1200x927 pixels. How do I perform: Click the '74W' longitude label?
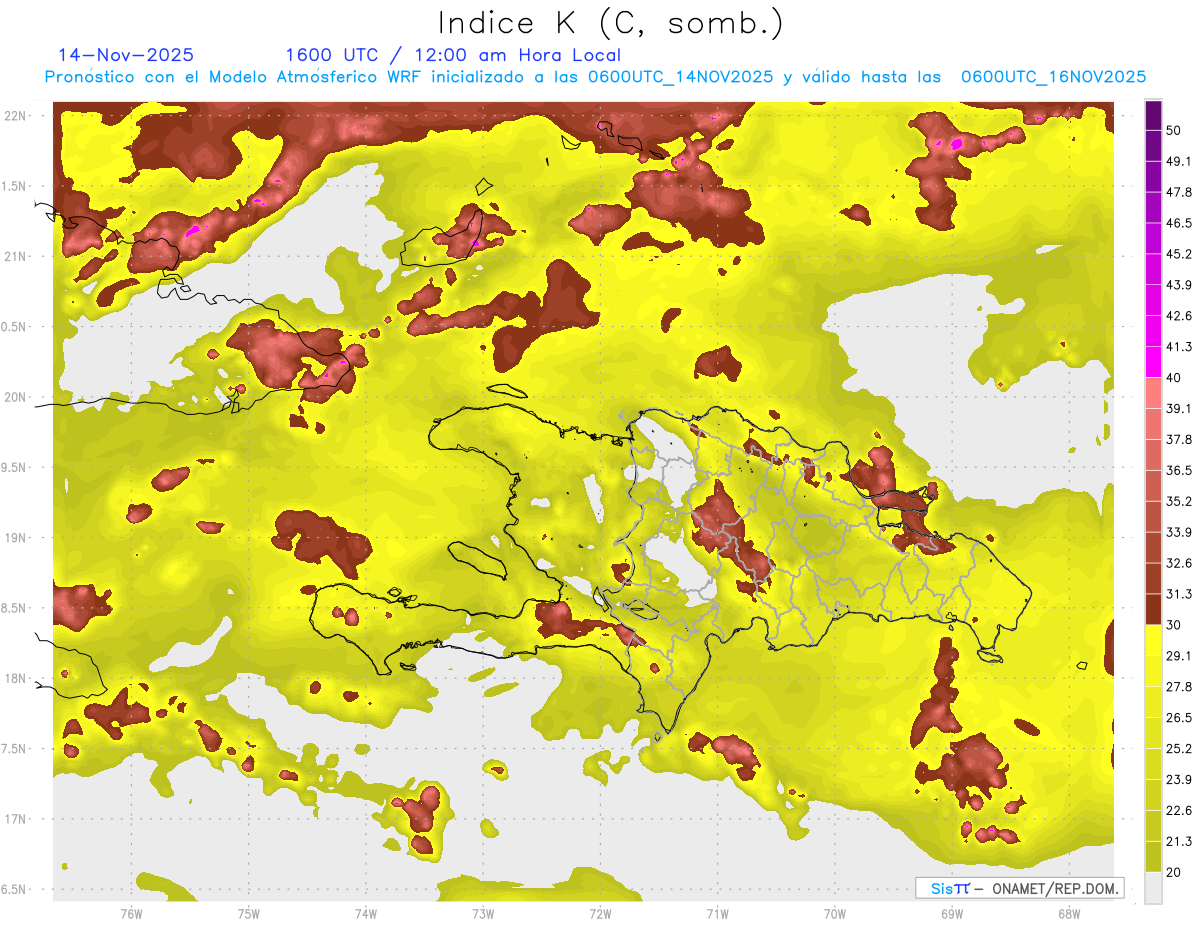point(366,914)
